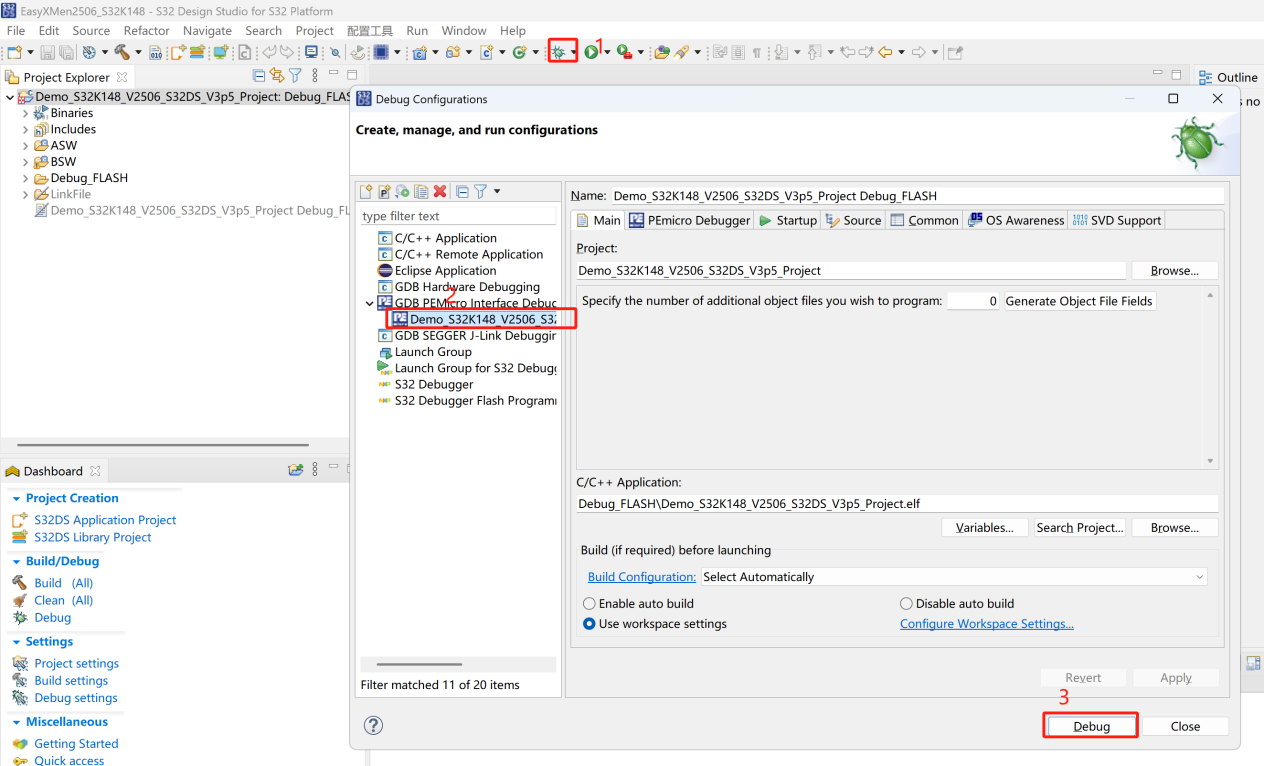This screenshot has width=1264, height=766.
Task: Click the New file icon in main toolbar
Action: 15,52
